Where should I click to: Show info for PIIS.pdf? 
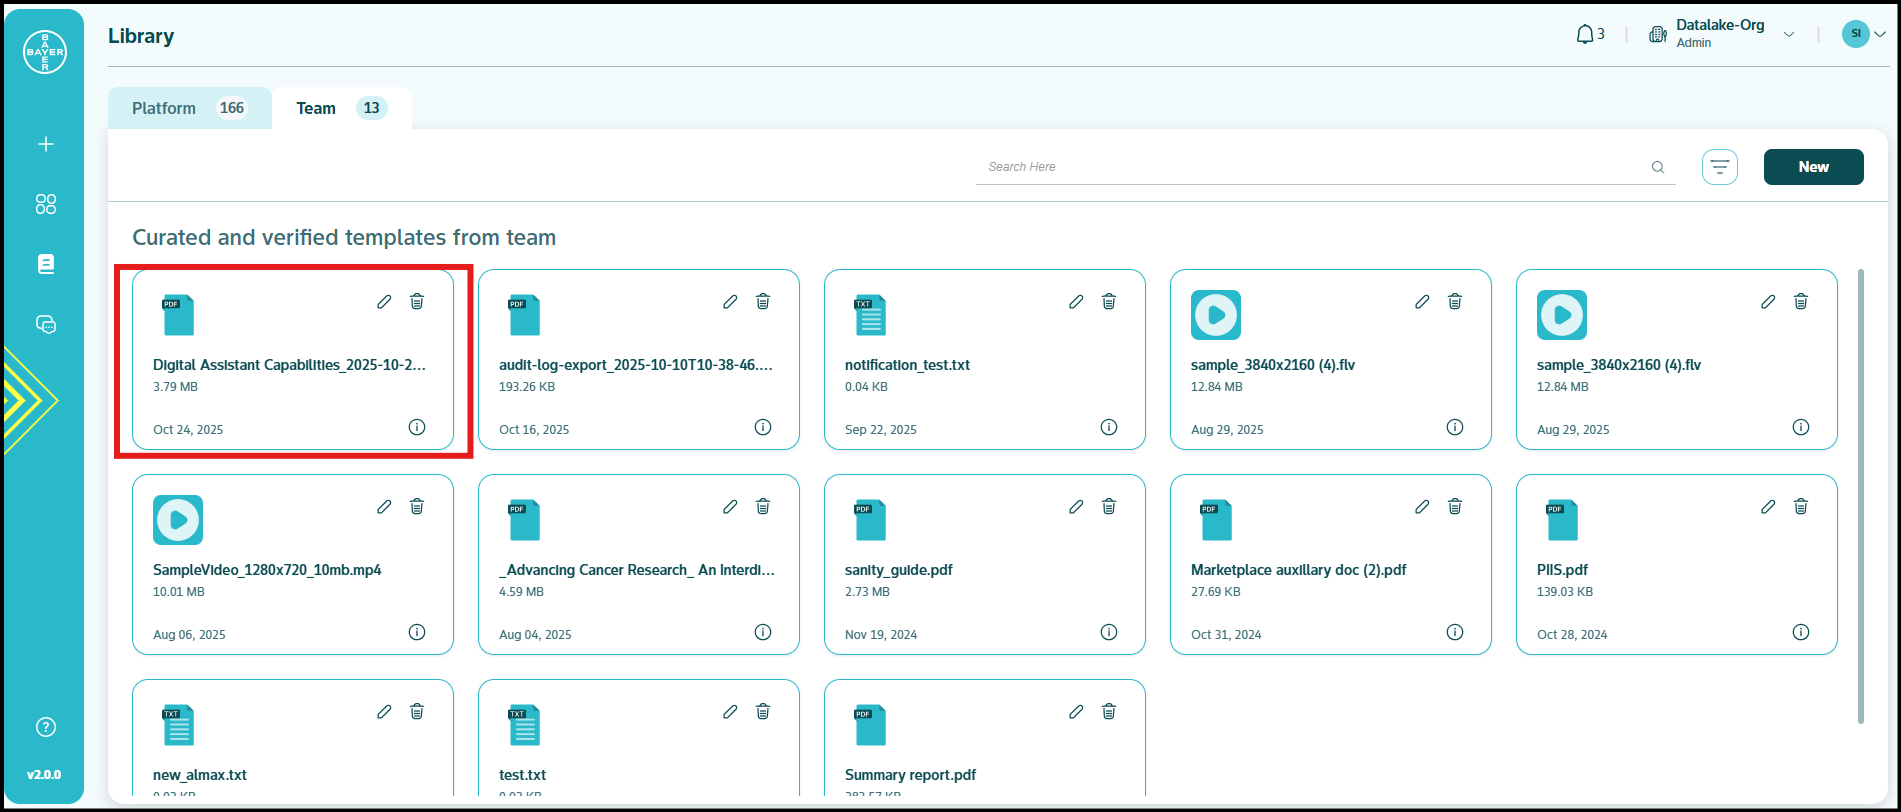coord(1800,632)
